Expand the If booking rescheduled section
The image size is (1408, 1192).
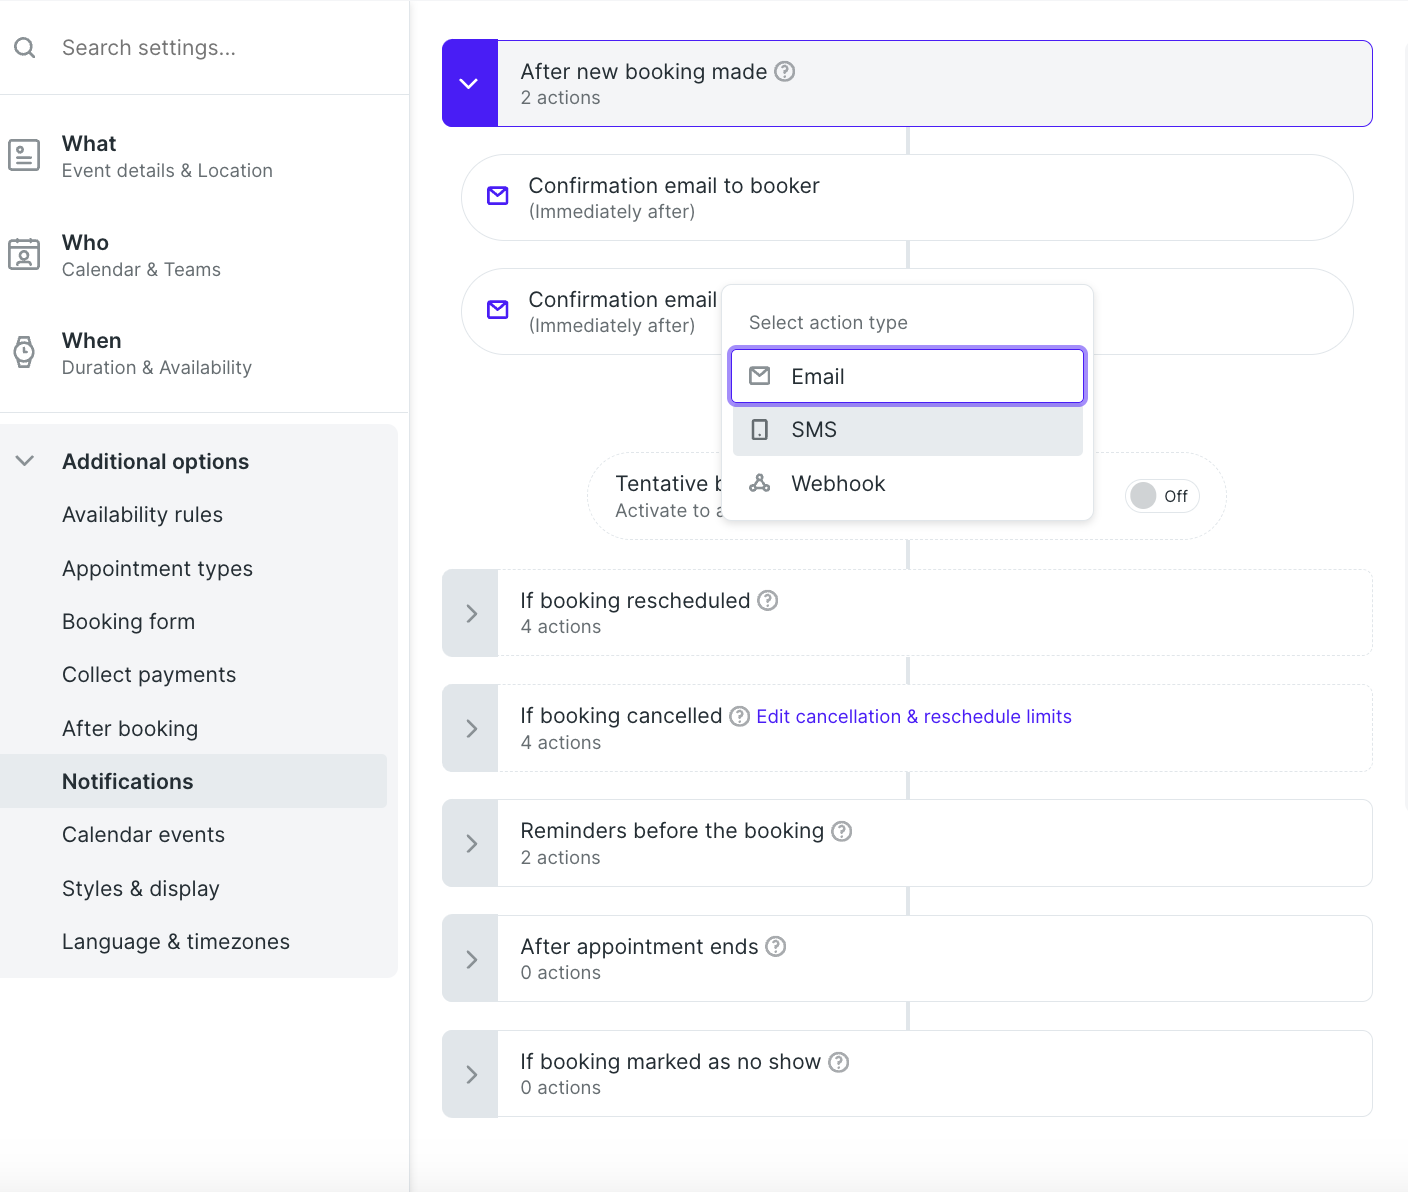pos(470,613)
